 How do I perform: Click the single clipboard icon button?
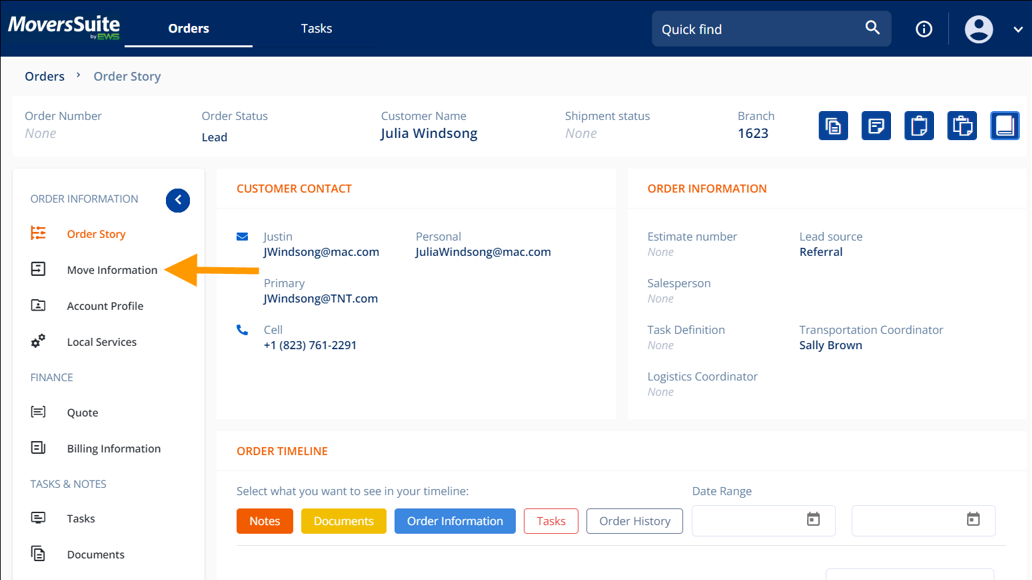tap(919, 126)
